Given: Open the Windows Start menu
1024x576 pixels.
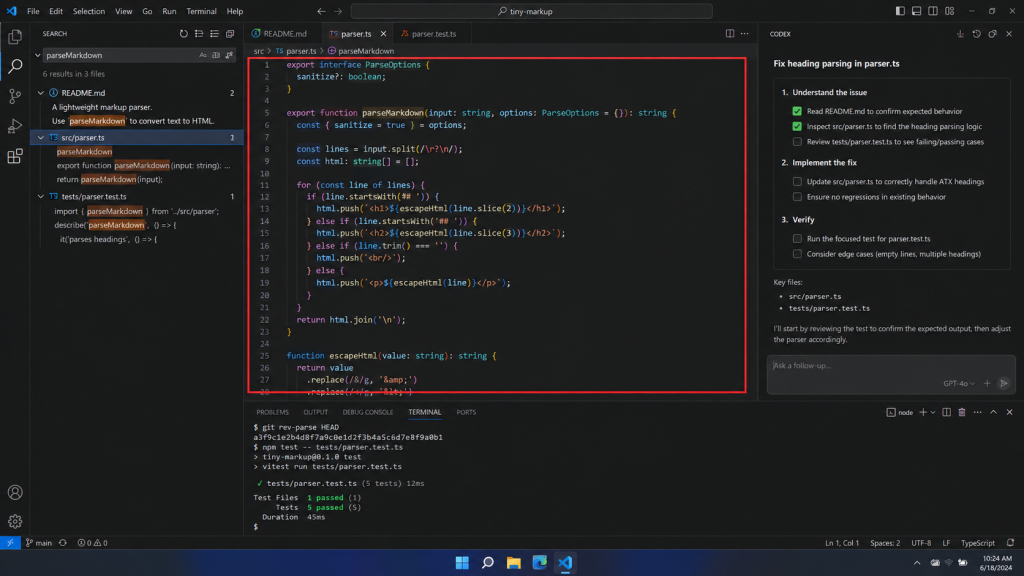Looking at the screenshot, I should click(462, 562).
